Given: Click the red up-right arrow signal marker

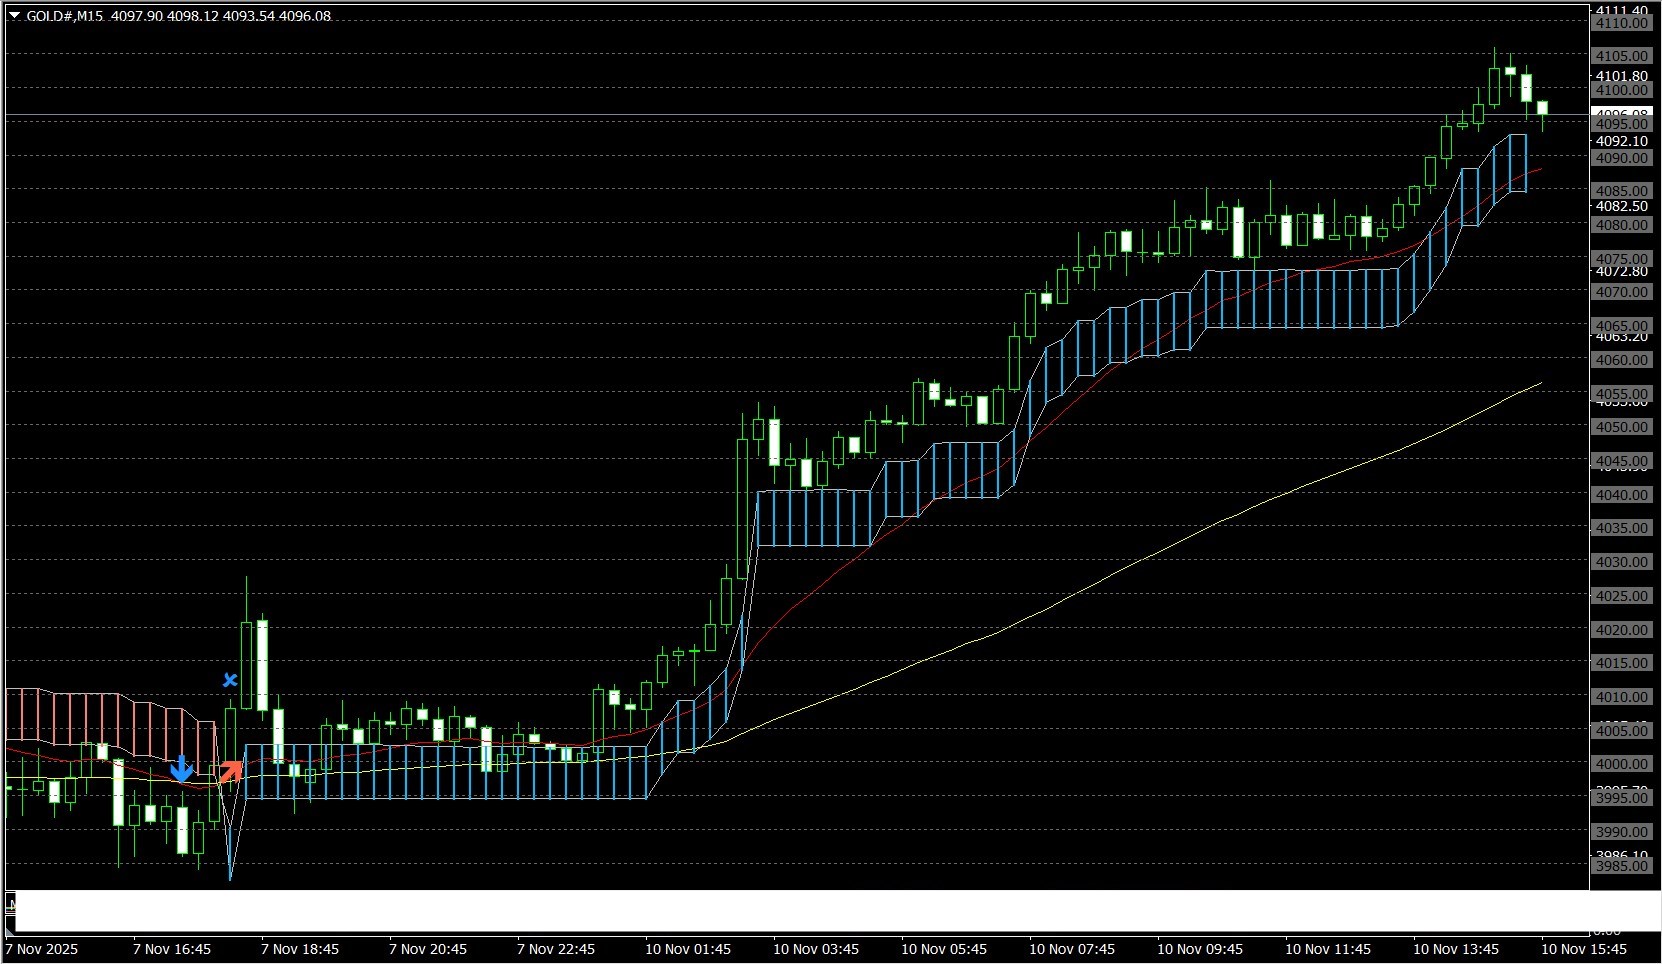Looking at the screenshot, I should point(231,771).
